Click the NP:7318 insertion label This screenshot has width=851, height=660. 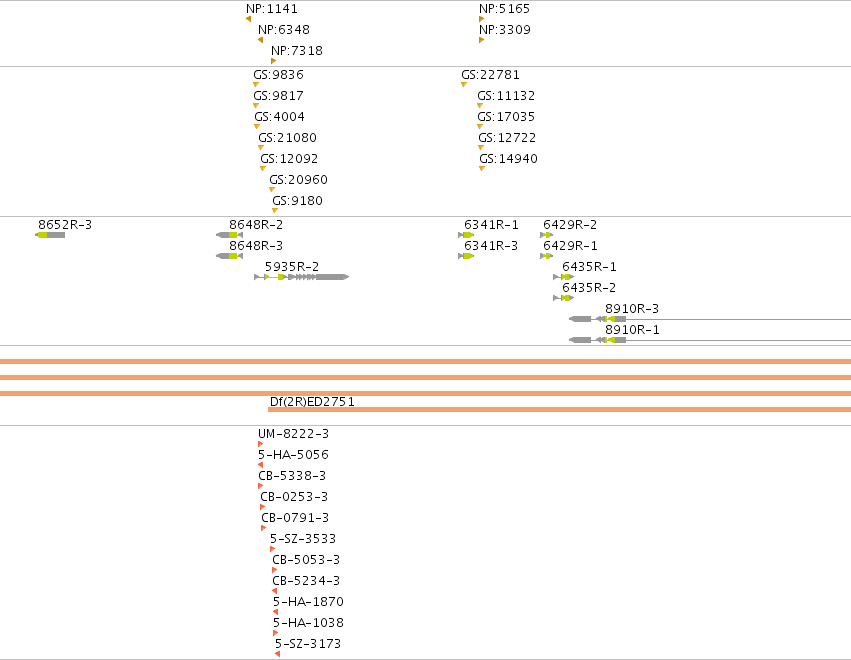point(297,51)
